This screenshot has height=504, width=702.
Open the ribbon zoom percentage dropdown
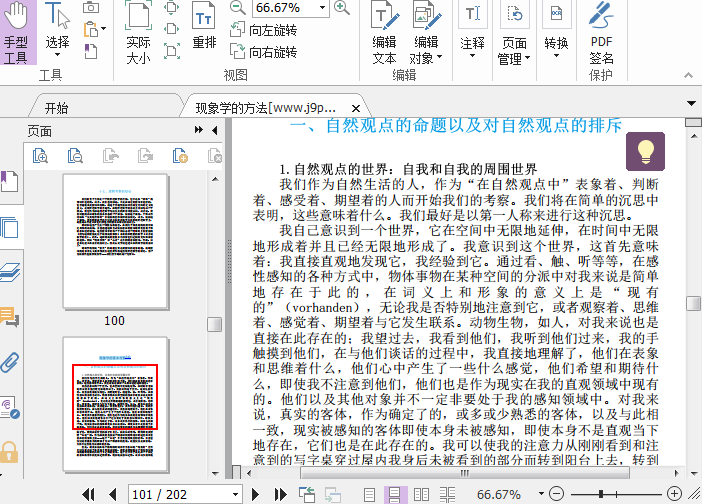point(322,8)
